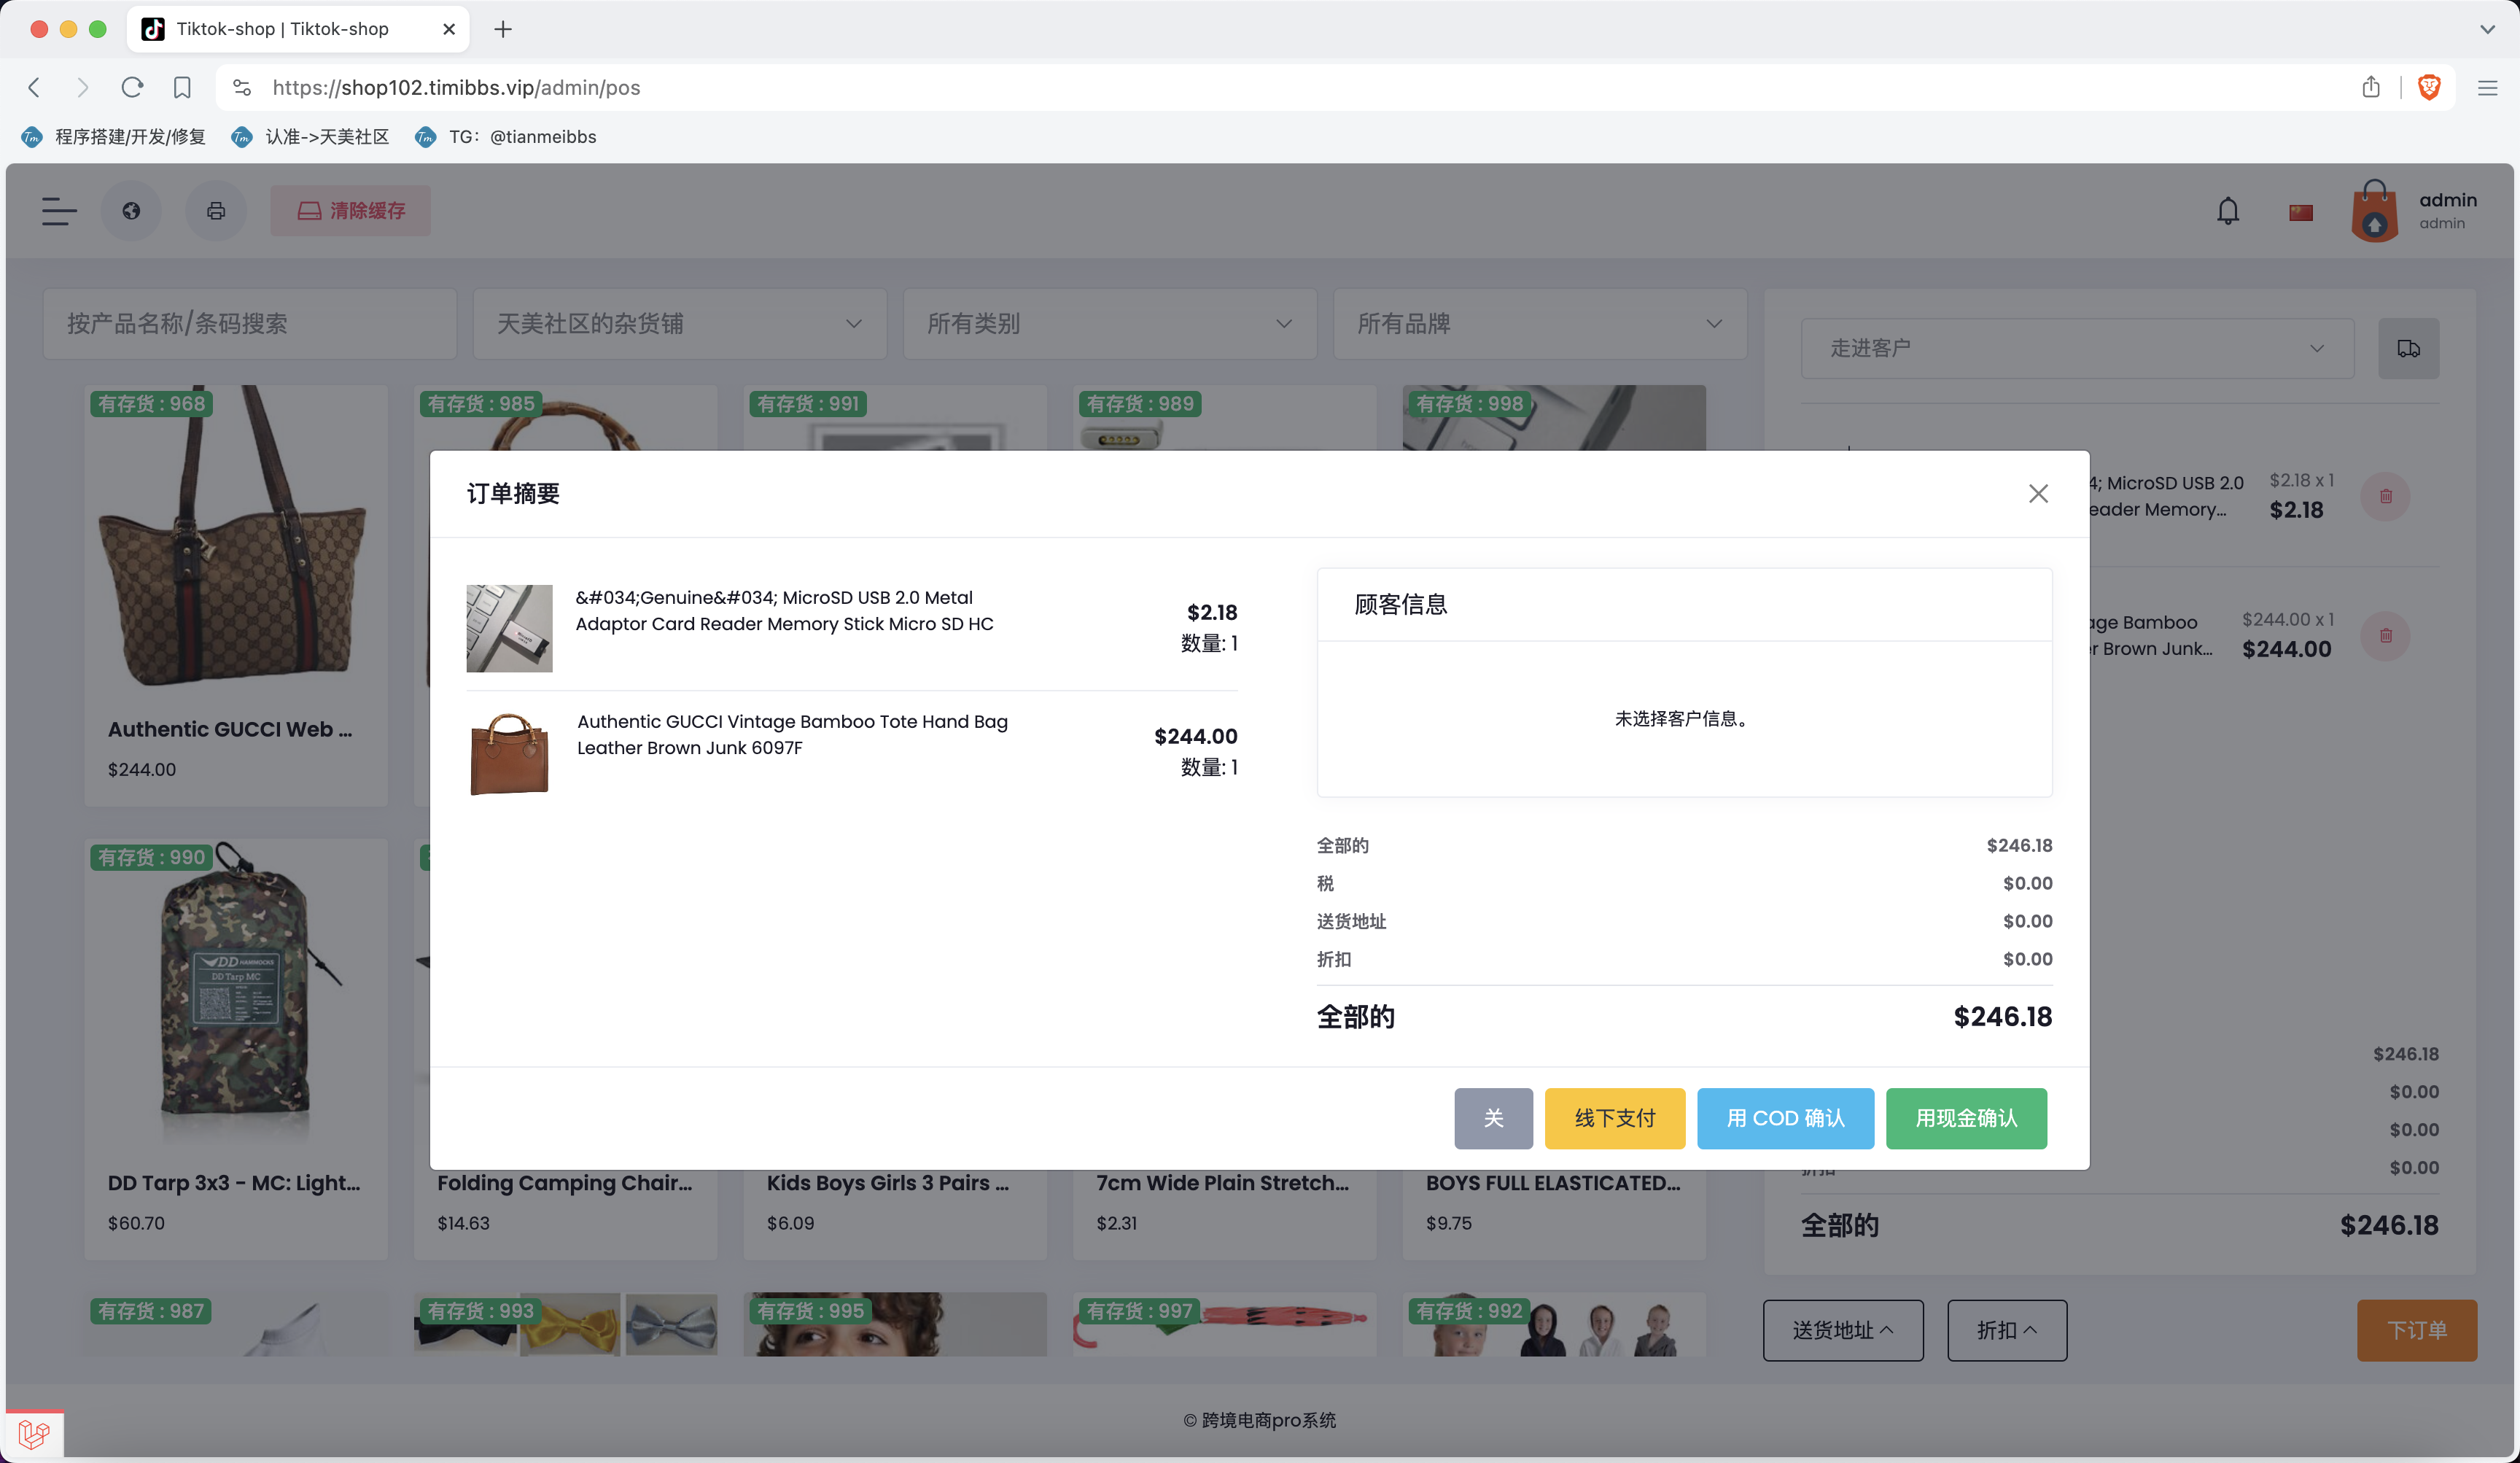Select Authentic GUCCI Web product card

(236, 596)
